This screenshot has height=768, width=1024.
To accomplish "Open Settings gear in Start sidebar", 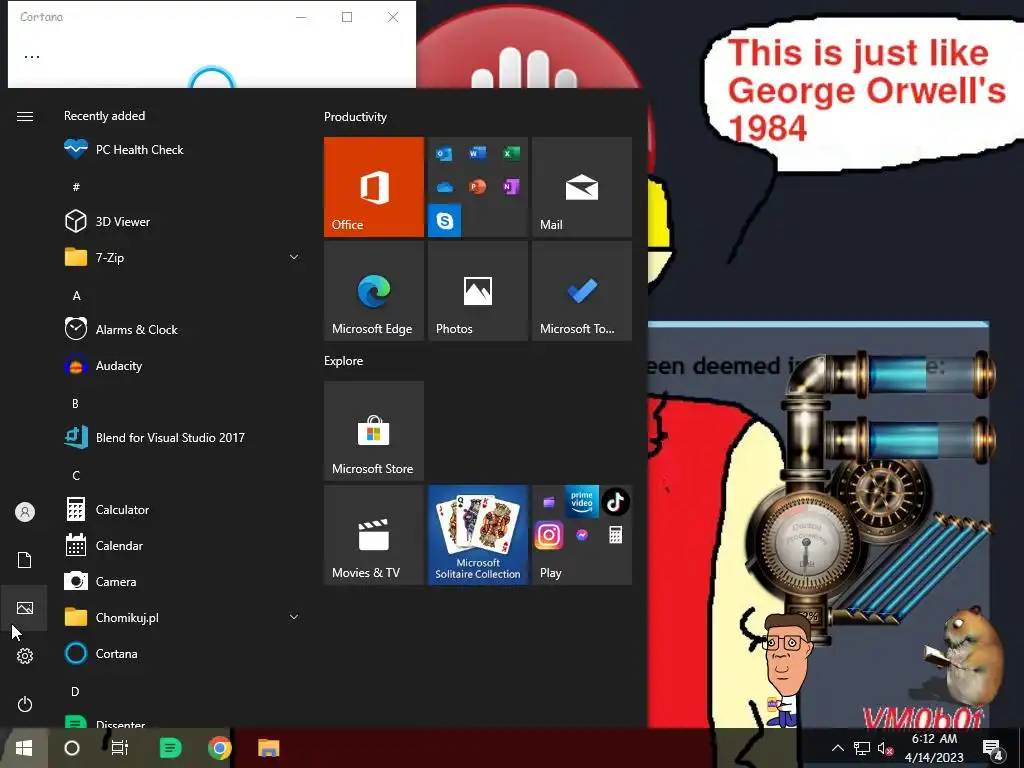I will point(25,656).
